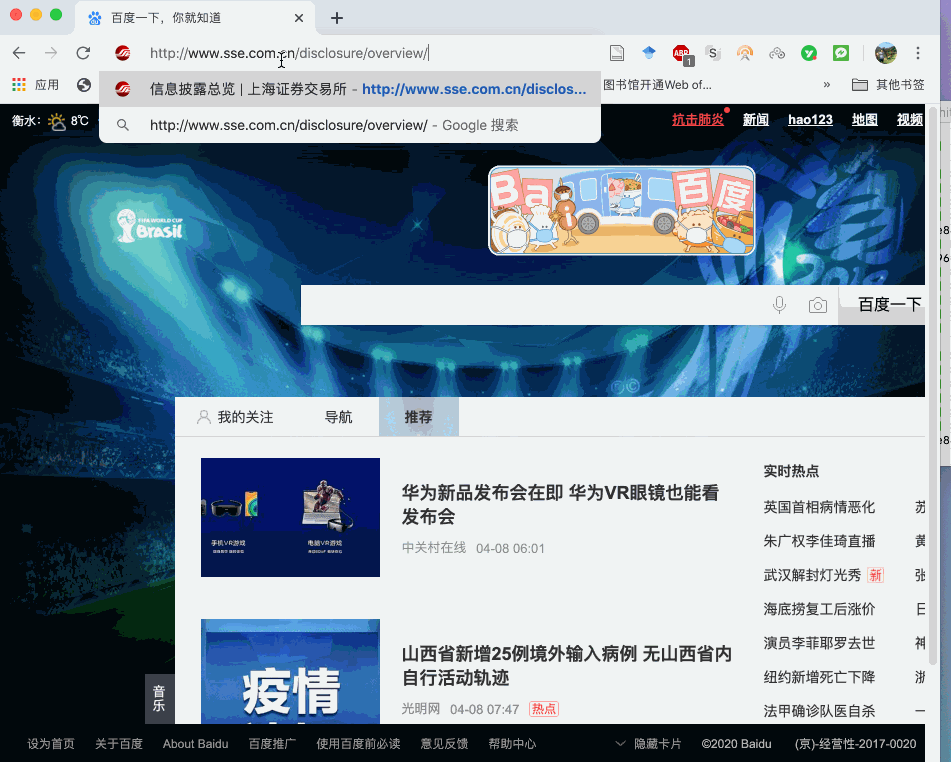Open hot topic 演员李菲耶罗去世
The width and height of the screenshot is (951, 762).
pyautogui.click(x=819, y=643)
